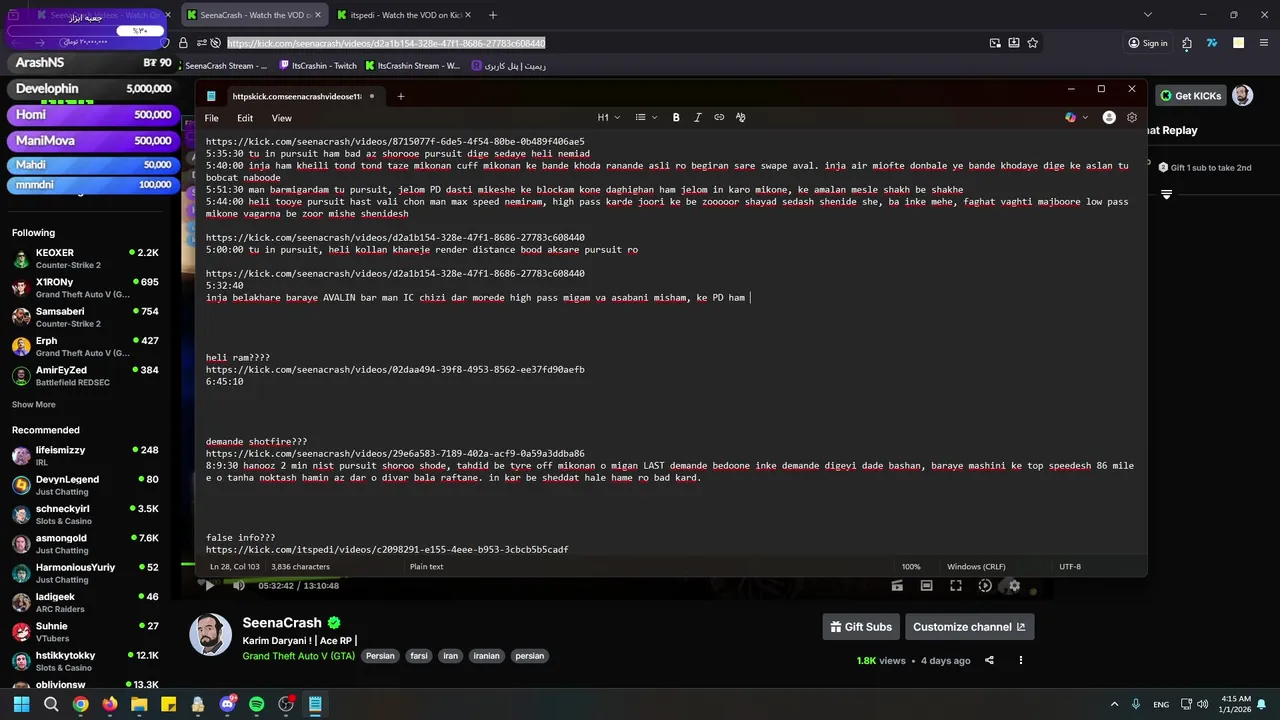The height and width of the screenshot is (720, 1280).
Task: Play the Kick video
Action: (x=209, y=586)
